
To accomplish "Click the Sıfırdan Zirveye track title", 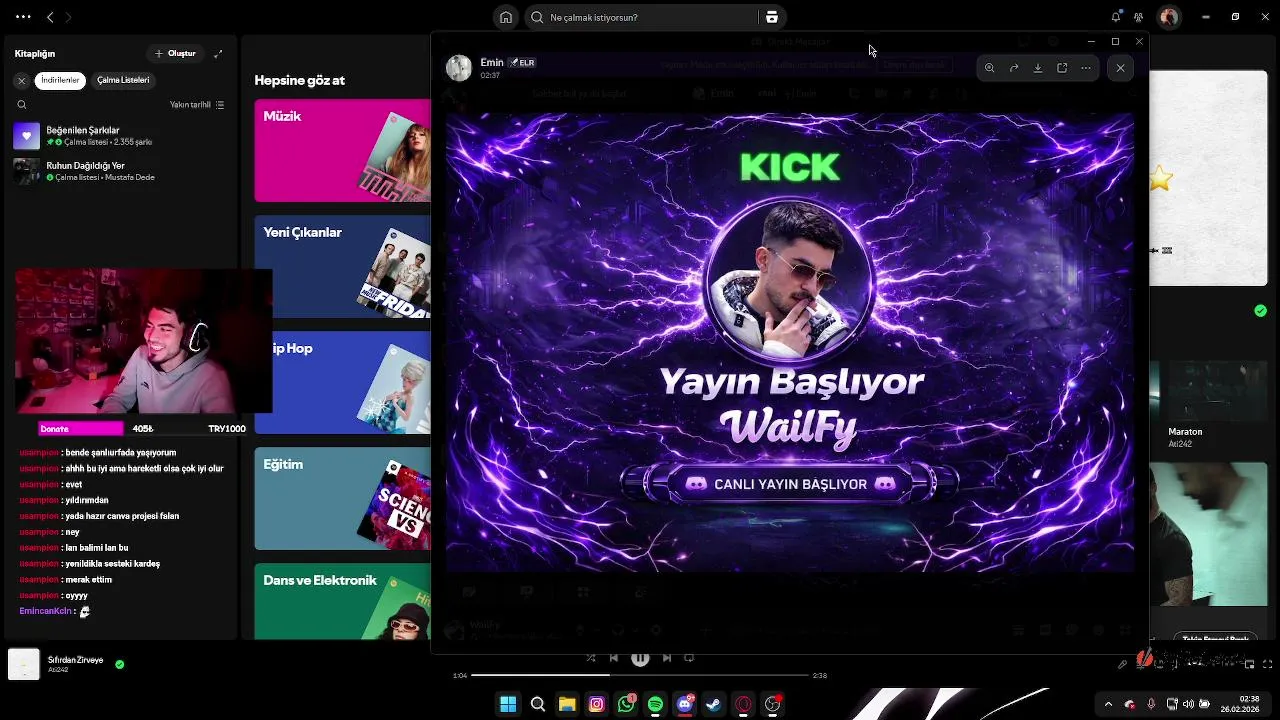I will (76, 660).
